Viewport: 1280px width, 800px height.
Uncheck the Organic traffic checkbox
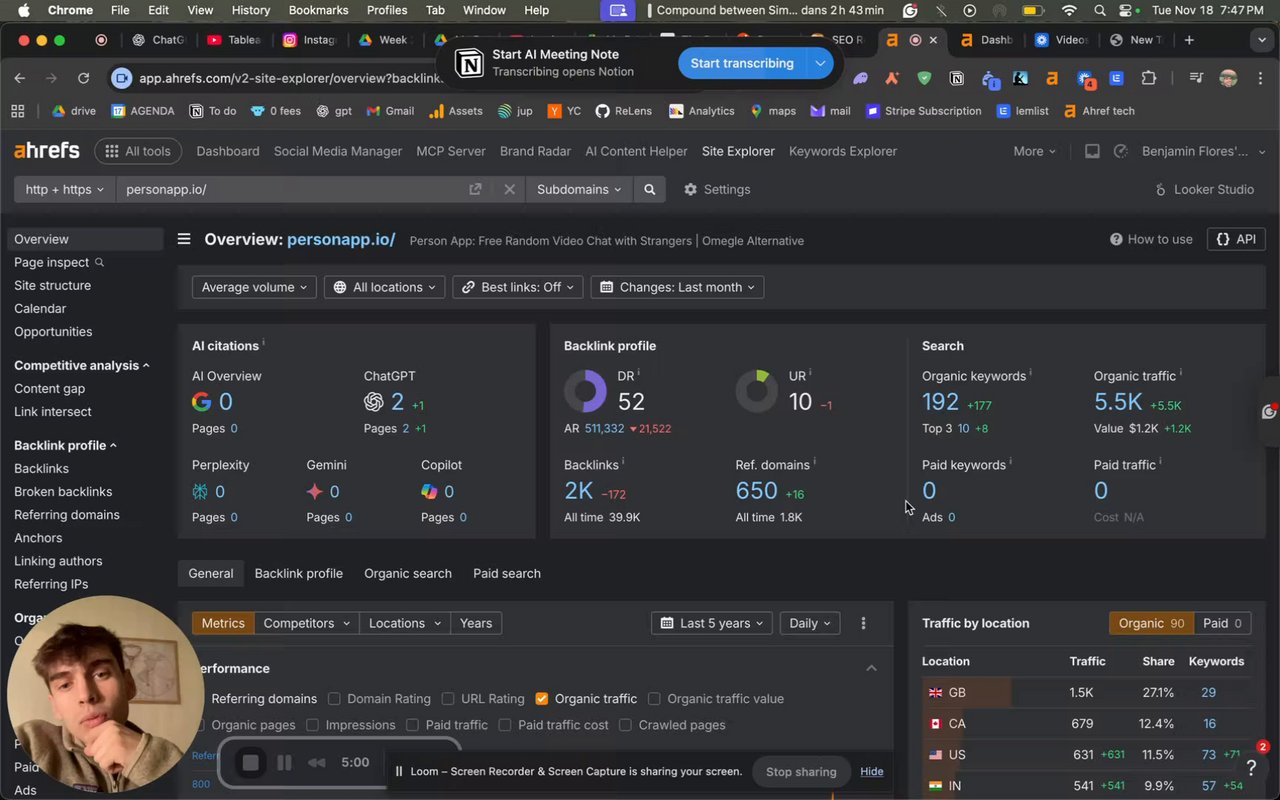click(x=542, y=699)
